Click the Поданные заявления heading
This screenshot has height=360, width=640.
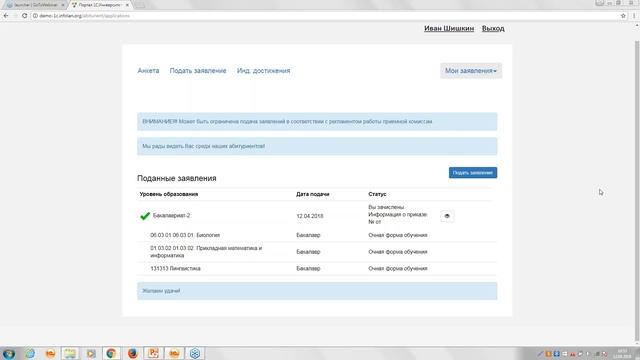177,178
